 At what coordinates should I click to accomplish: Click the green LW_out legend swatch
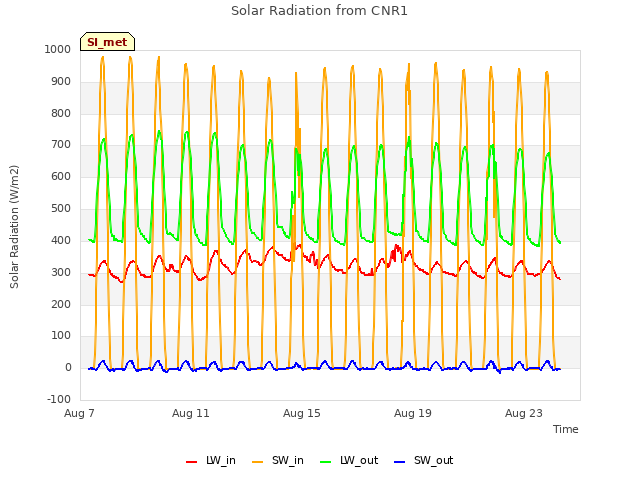(x=326, y=462)
